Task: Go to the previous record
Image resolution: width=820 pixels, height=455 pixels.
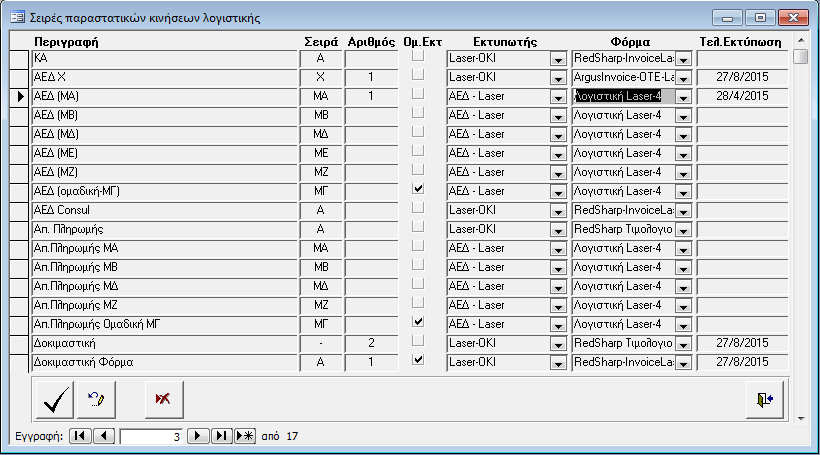Action: click(103, 436)
